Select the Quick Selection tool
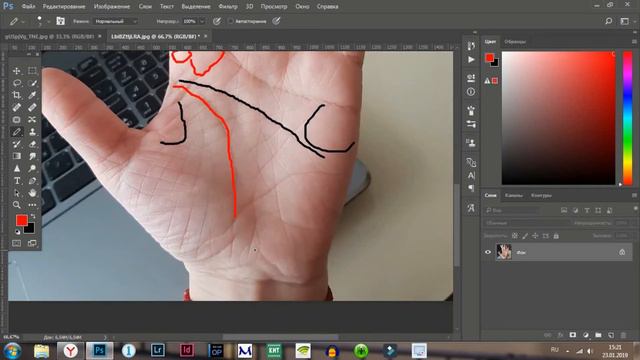The image size is (640, 360). (32, 83)
